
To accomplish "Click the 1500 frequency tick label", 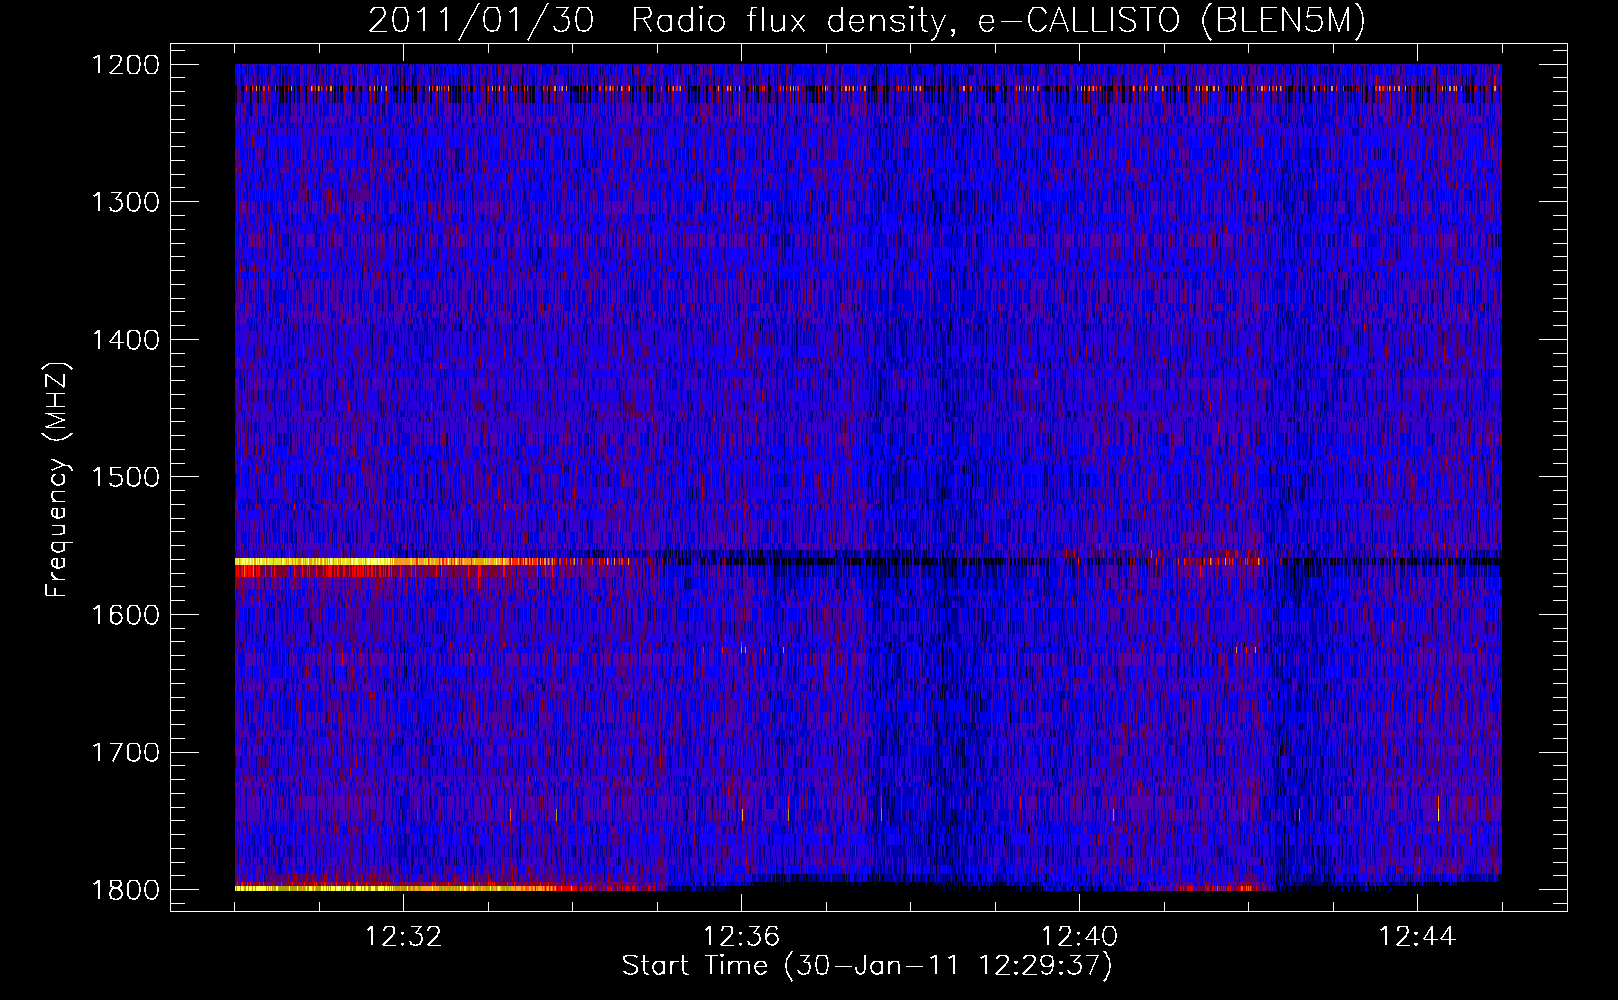I will pos(124,477).
